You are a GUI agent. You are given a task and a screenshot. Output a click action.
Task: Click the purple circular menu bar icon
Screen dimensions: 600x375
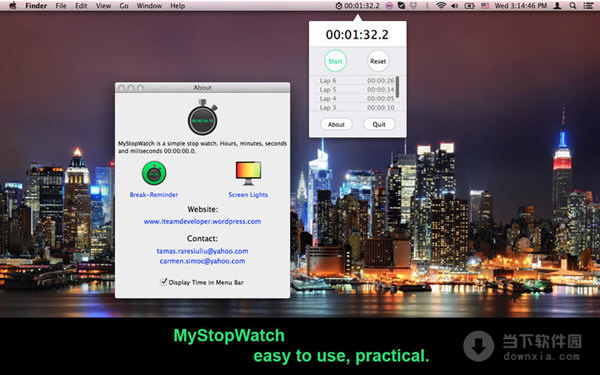tap(389, 6)
